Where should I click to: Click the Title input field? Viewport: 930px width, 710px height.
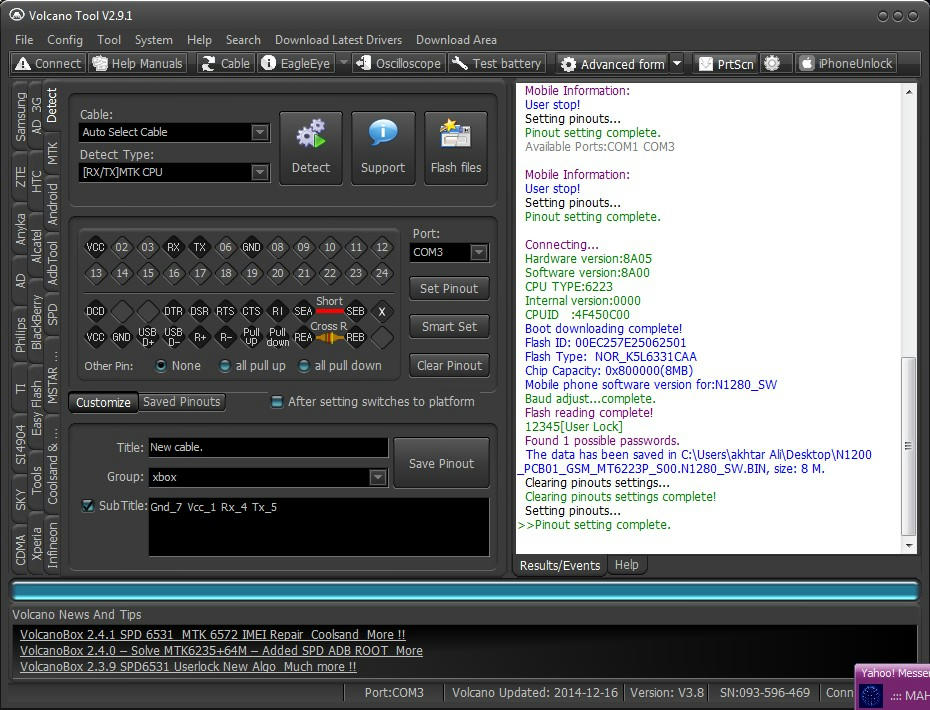pyautogui.click(x=268, y=447)
